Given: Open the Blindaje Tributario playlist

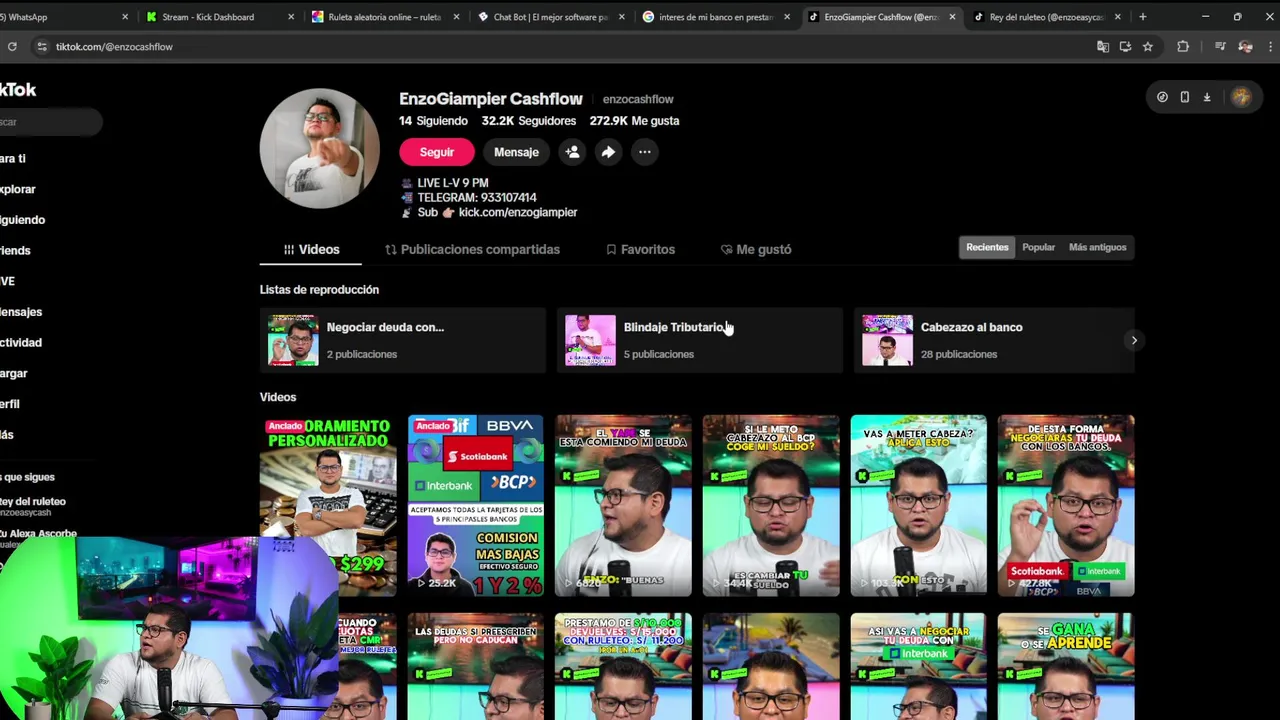Looking at the screenshot, I should tap(699, 340).
